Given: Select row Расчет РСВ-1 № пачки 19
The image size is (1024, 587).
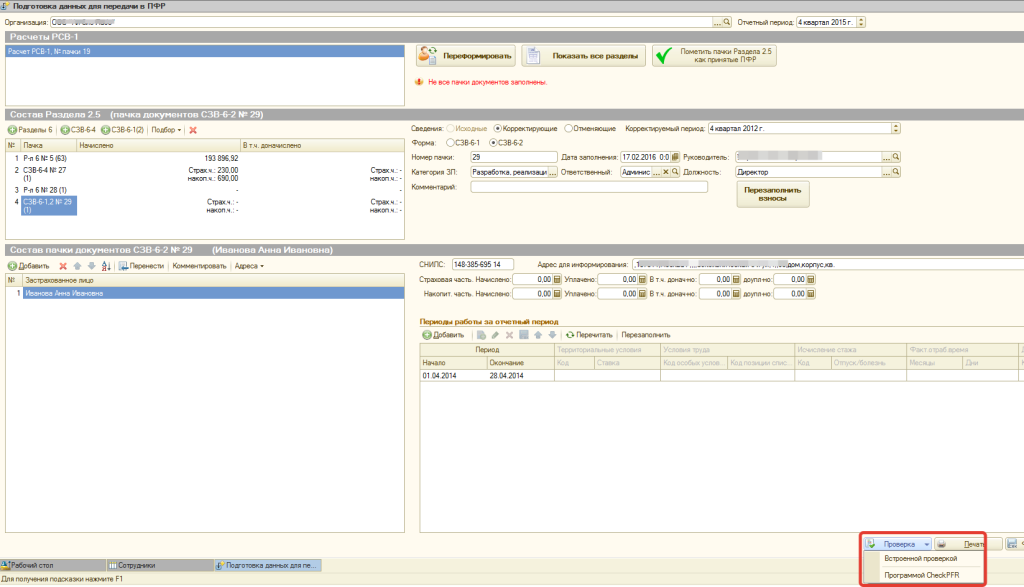Looking at the screenshot, I should click(x=205, y=51).
